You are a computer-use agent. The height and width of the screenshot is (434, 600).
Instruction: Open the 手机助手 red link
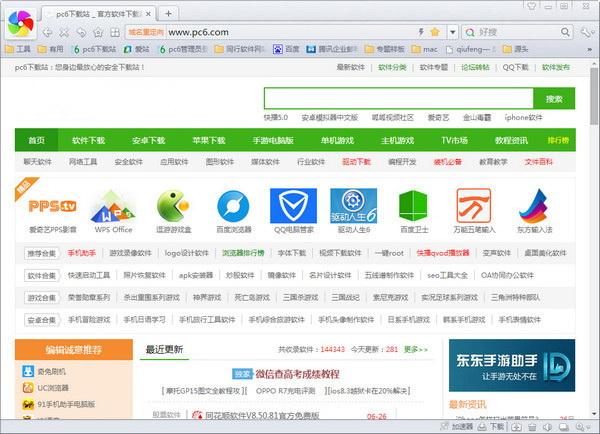coord(82,253)
